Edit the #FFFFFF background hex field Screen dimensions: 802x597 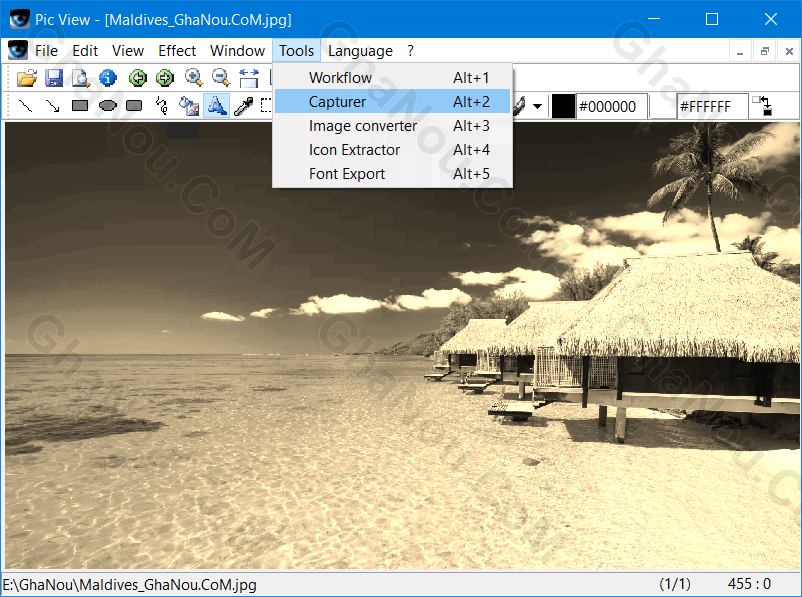pyautogui.click(x=712, y=106)
